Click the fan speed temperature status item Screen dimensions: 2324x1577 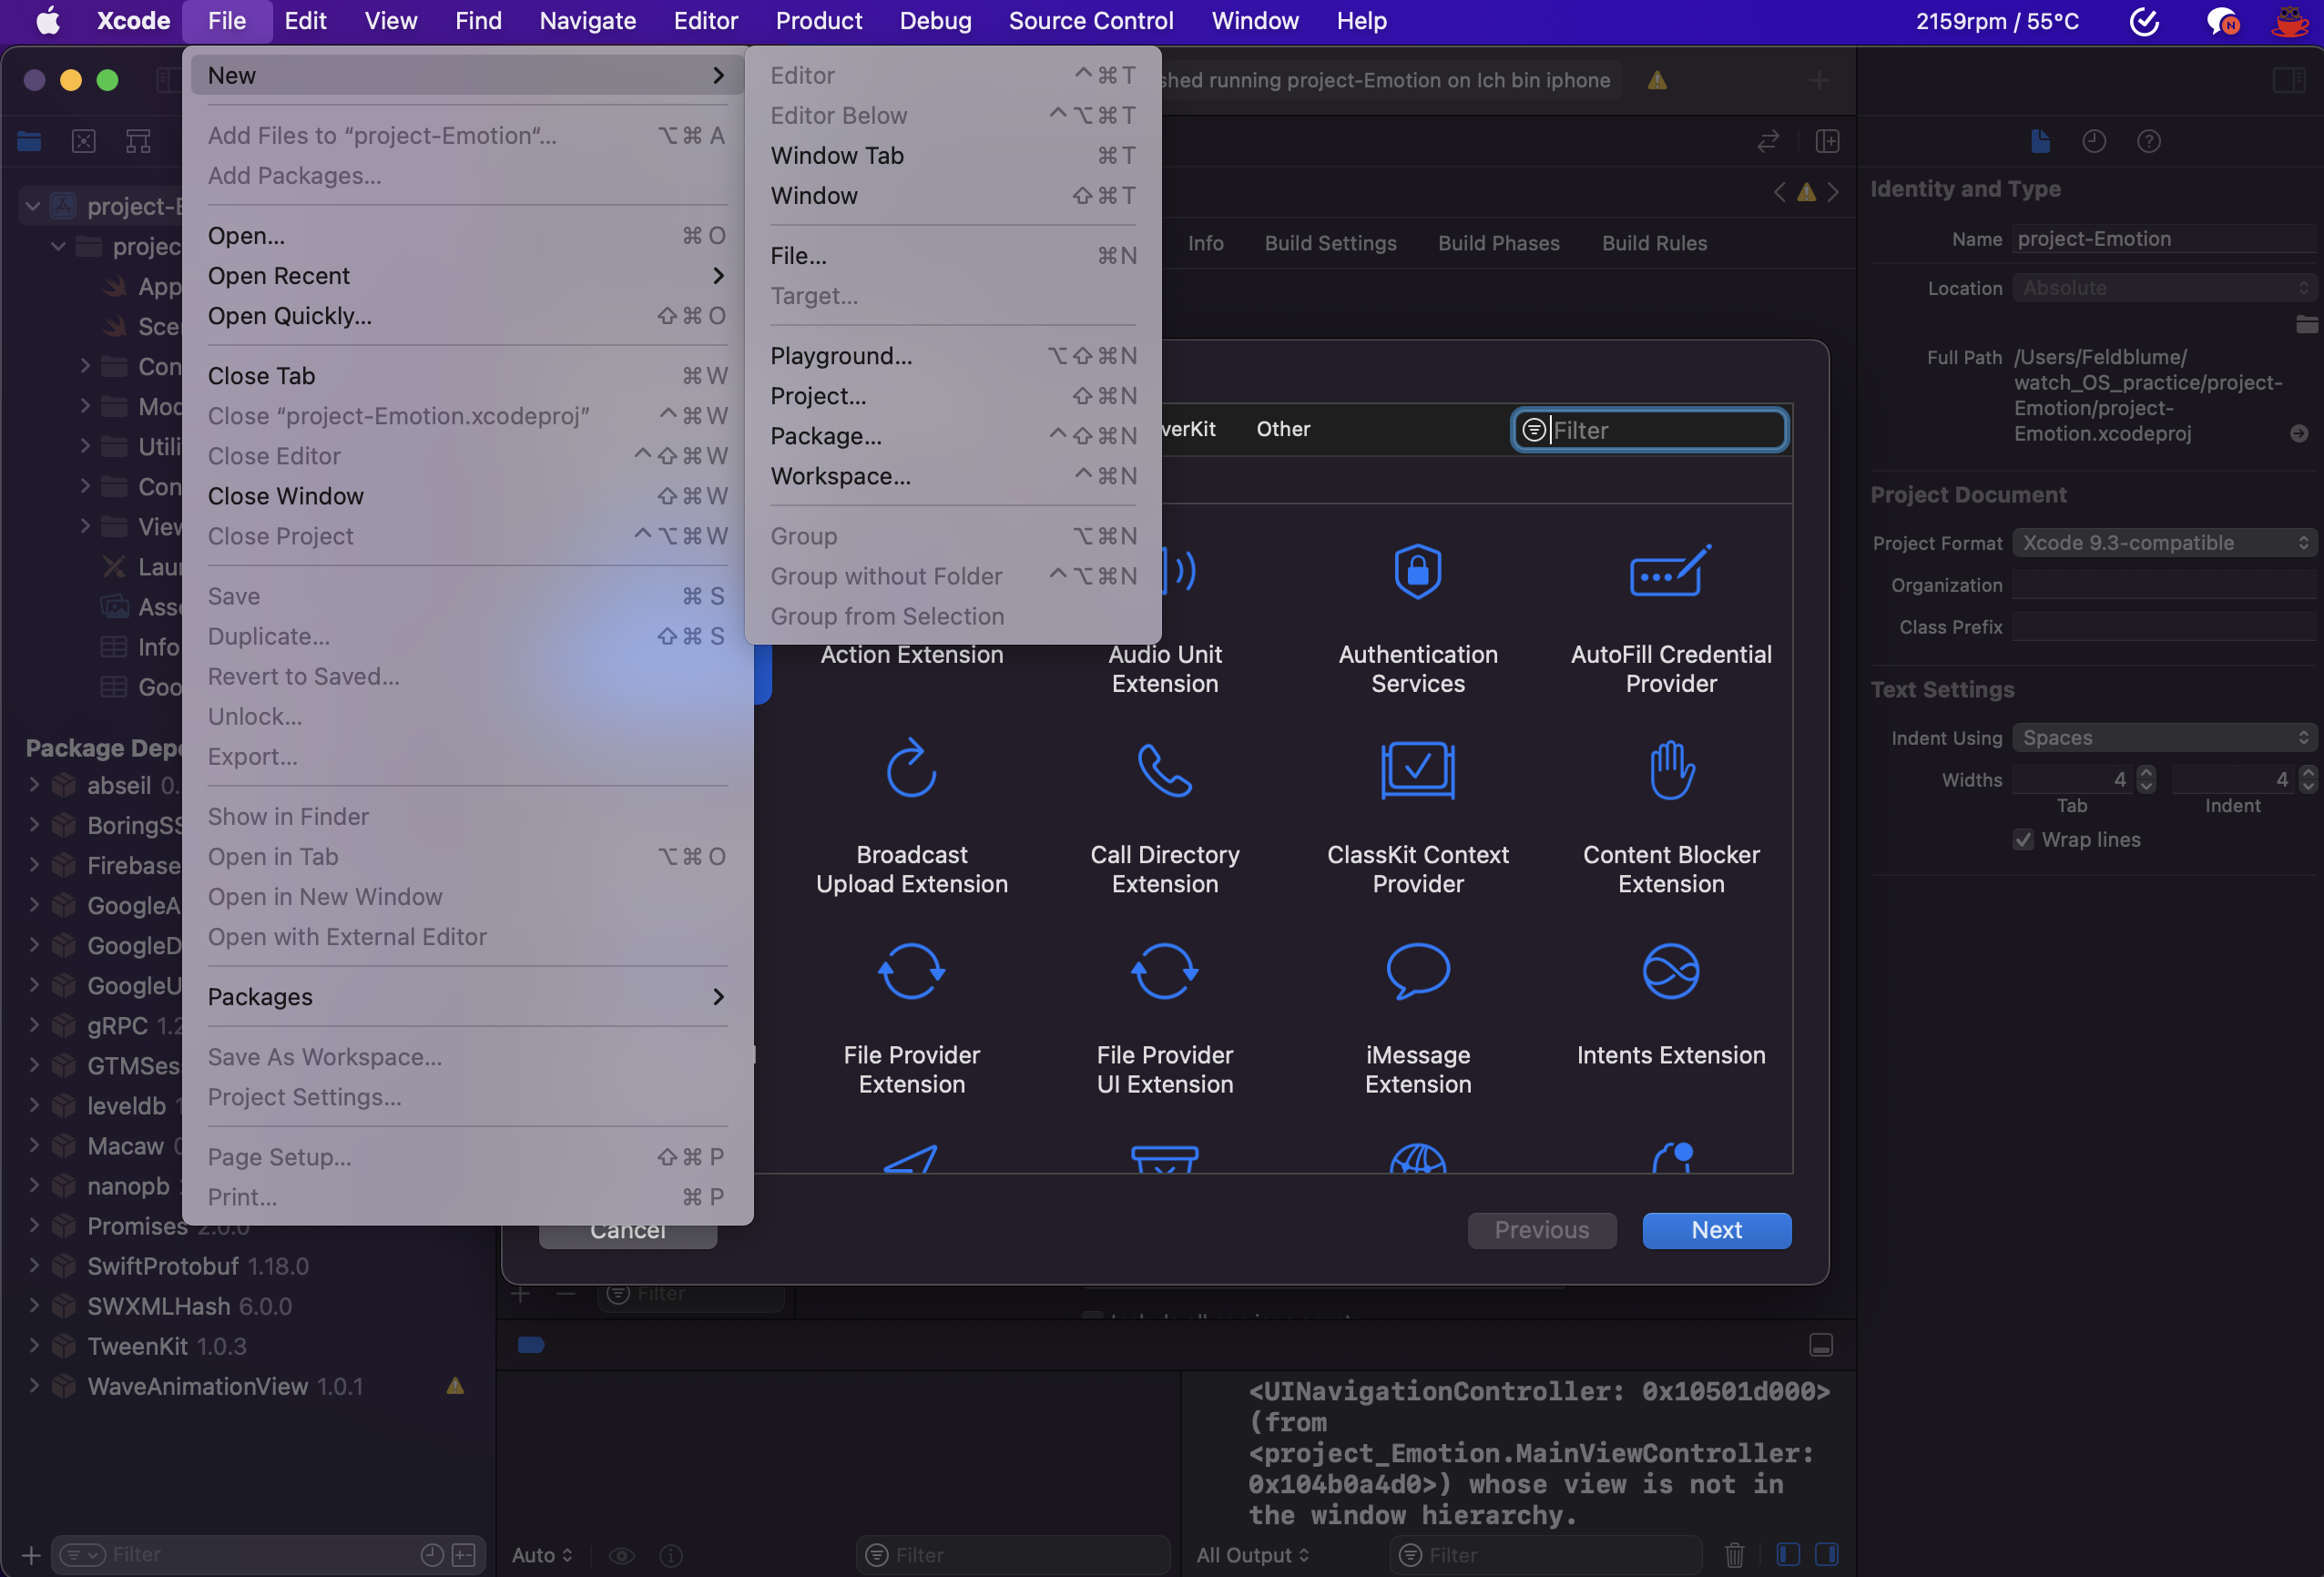(1996, 21)
